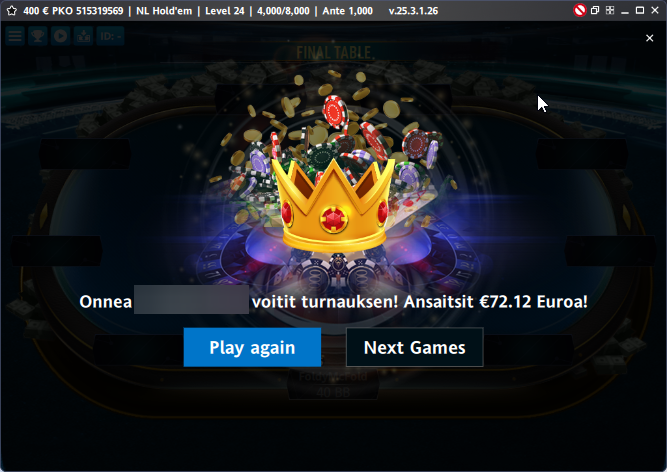Viewport: 667px width, 472px height.
Task: Click the FoldyMcFold player seat
Action: pyautogui.click(x=333, y=384)
